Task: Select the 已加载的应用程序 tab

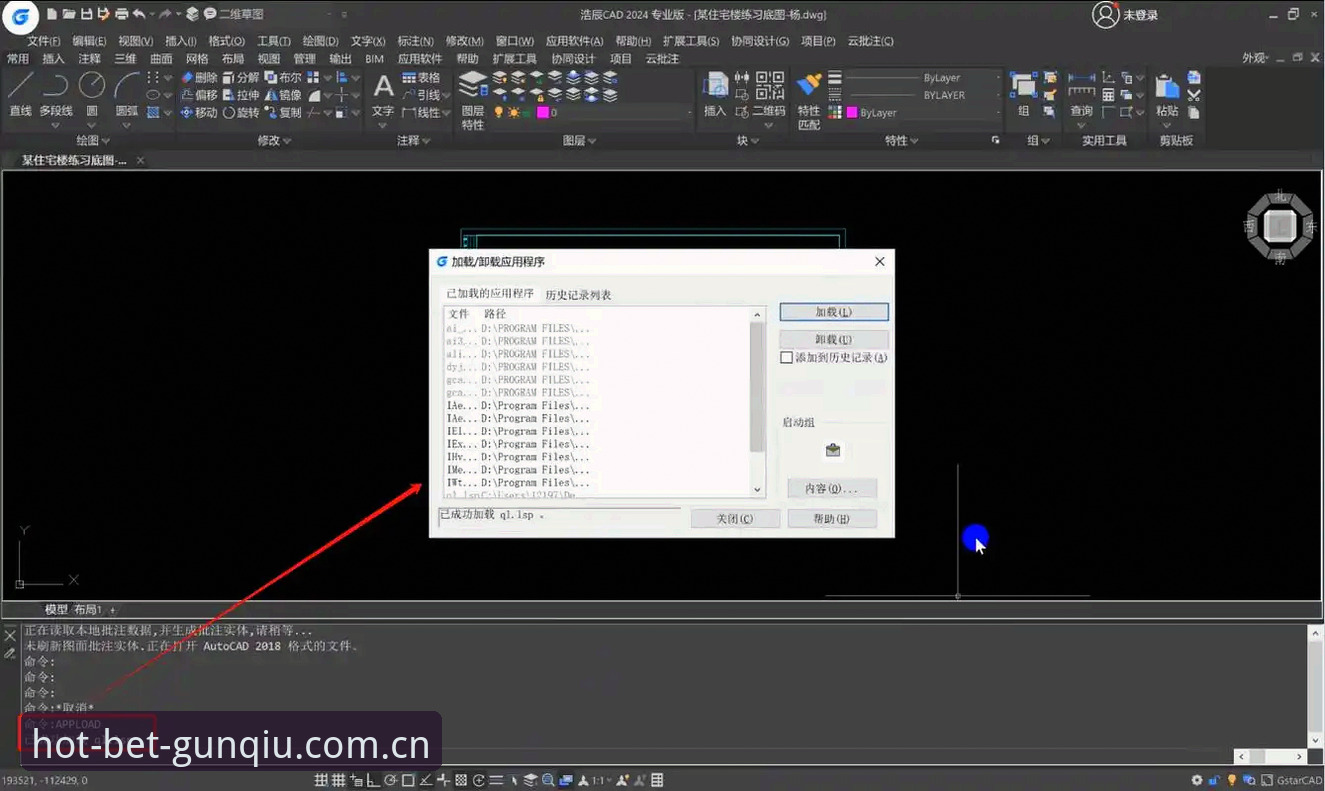Action: [490, 293]
